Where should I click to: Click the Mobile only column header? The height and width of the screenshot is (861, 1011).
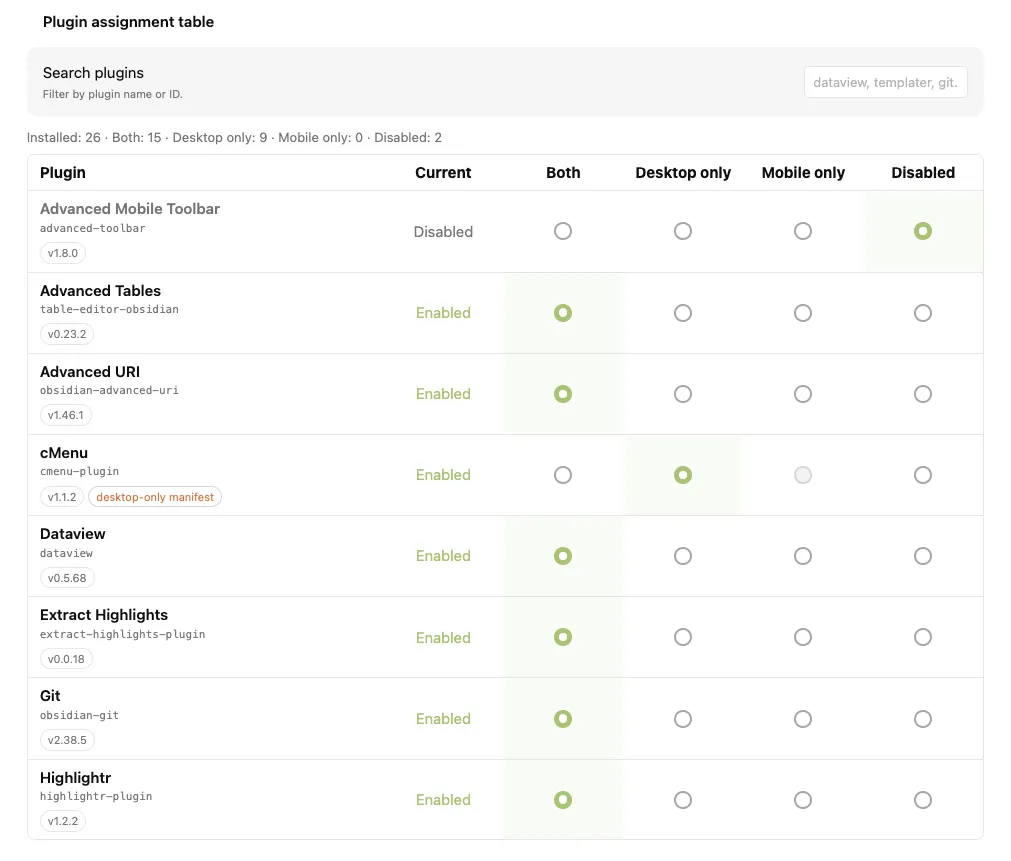point(803,173)
